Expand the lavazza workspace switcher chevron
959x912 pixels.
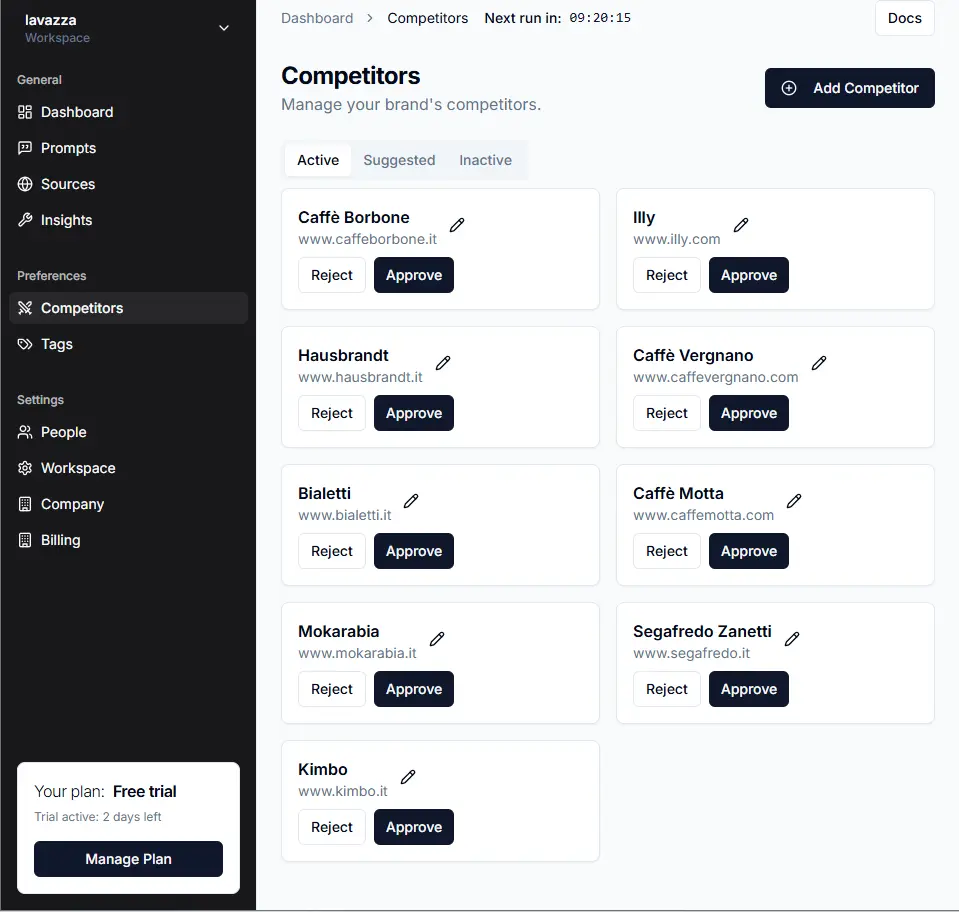point(224,28)
